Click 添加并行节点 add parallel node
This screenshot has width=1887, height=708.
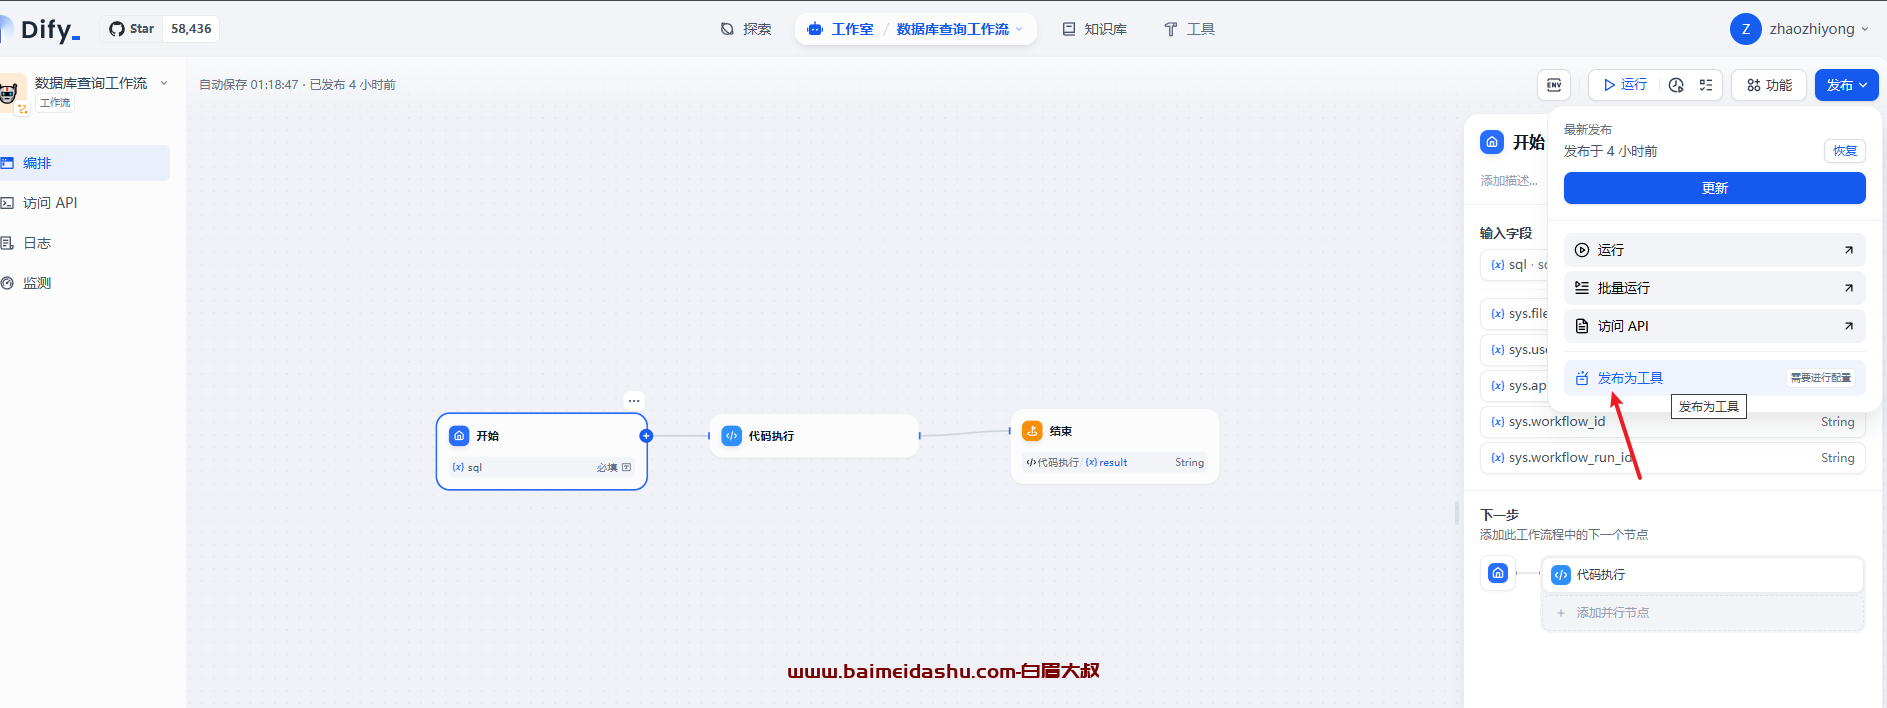(x=1702, y=613)
